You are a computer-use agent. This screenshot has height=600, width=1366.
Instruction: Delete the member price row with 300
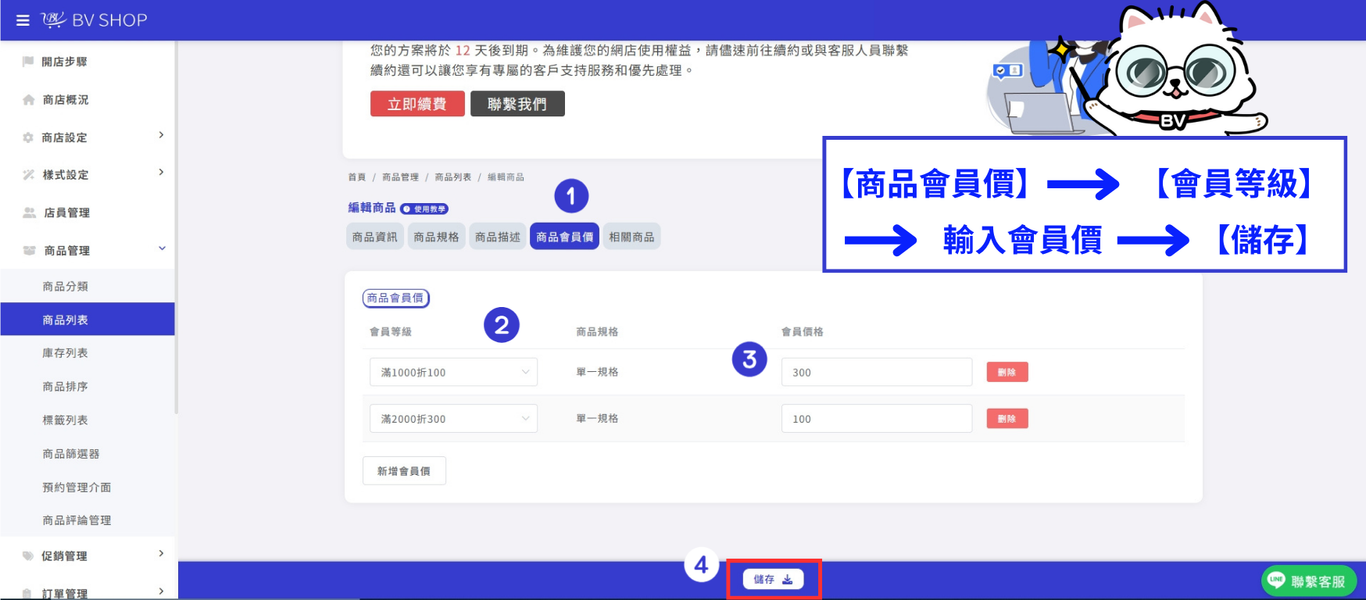pyautogui.click(x=1007, y=372)
